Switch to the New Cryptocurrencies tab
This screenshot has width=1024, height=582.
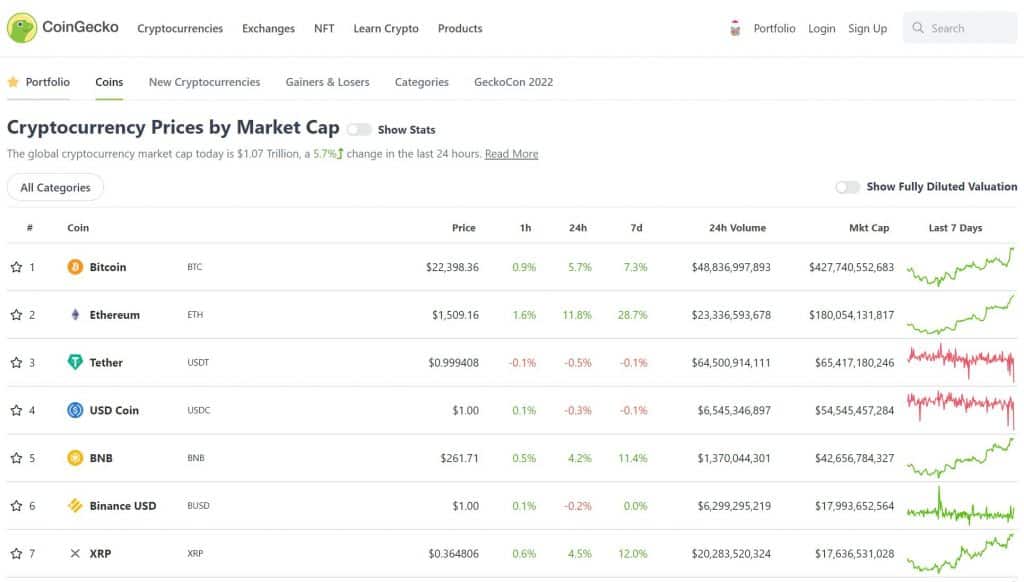pos(204,82)
